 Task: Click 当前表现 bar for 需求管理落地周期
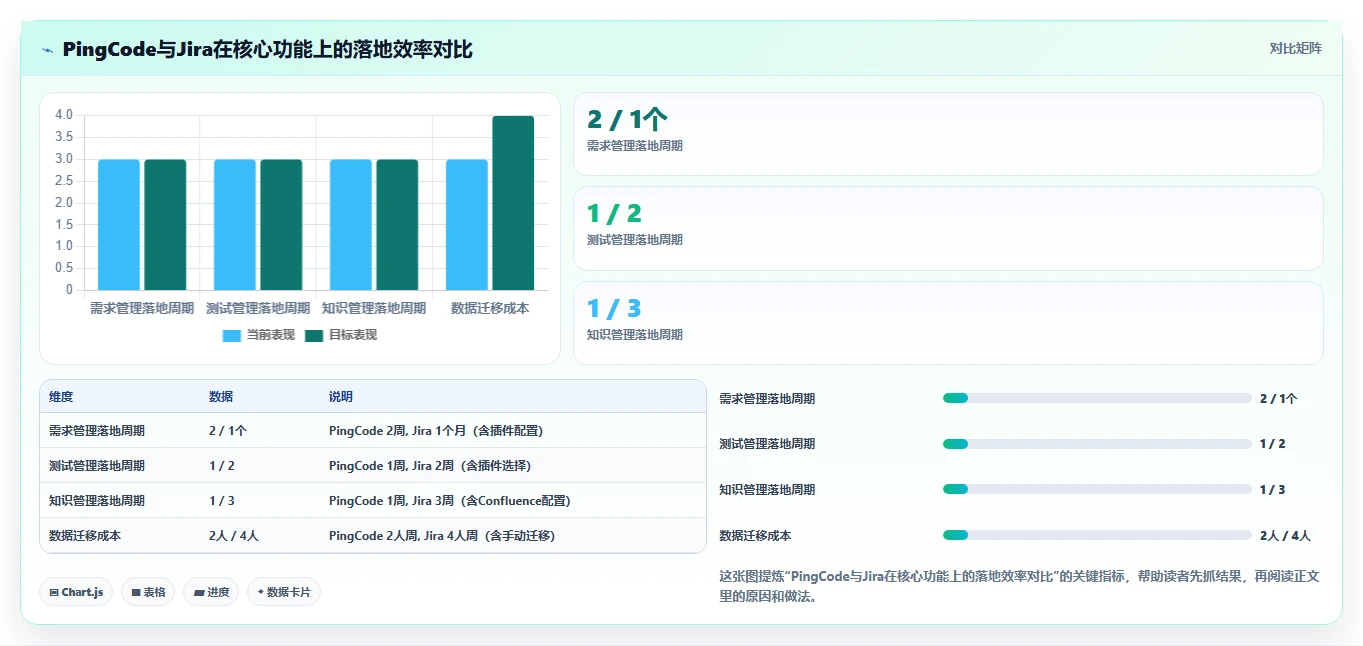(119, 225)
